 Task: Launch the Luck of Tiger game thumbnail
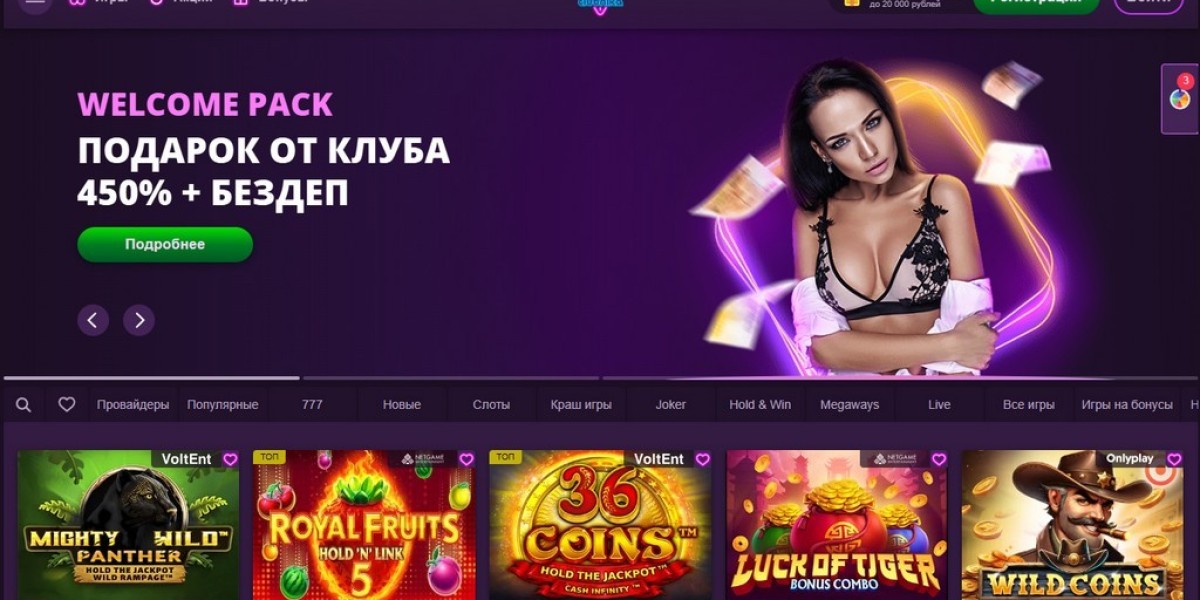[x=836, y=525]
